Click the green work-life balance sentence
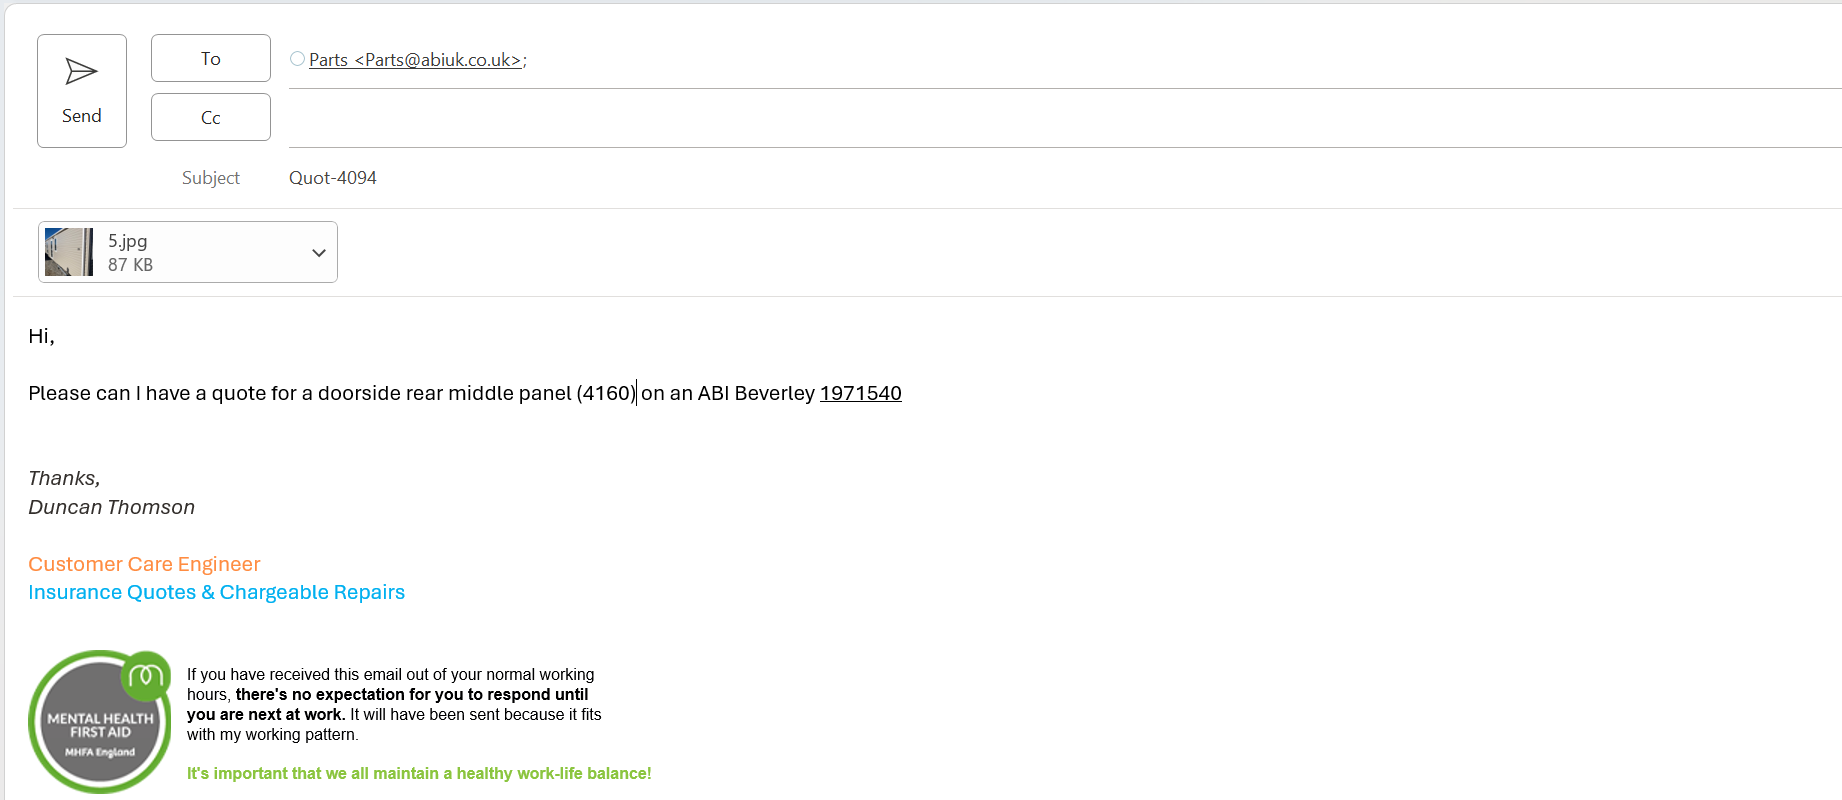The image size is (1842, 800). pos(419,773)
